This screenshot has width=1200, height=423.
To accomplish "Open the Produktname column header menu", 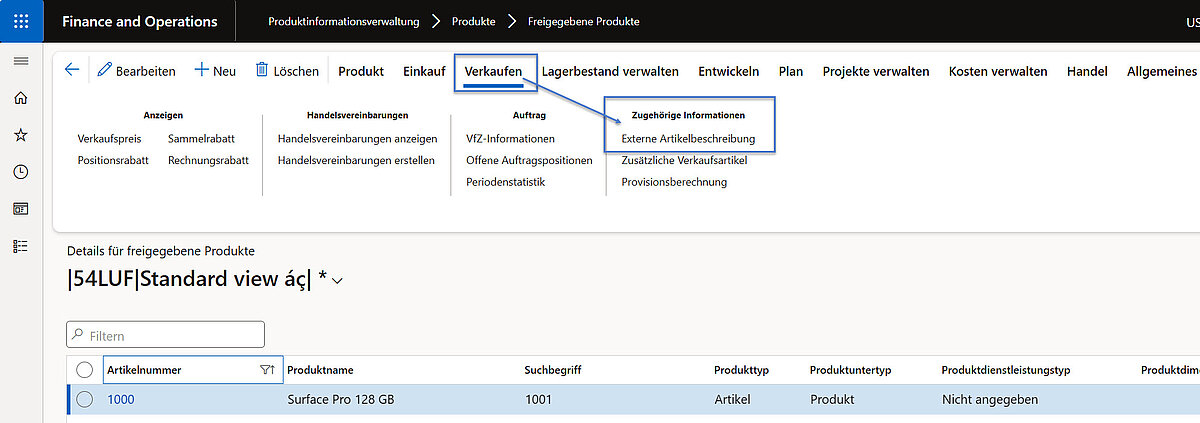I will coord(320,370).
